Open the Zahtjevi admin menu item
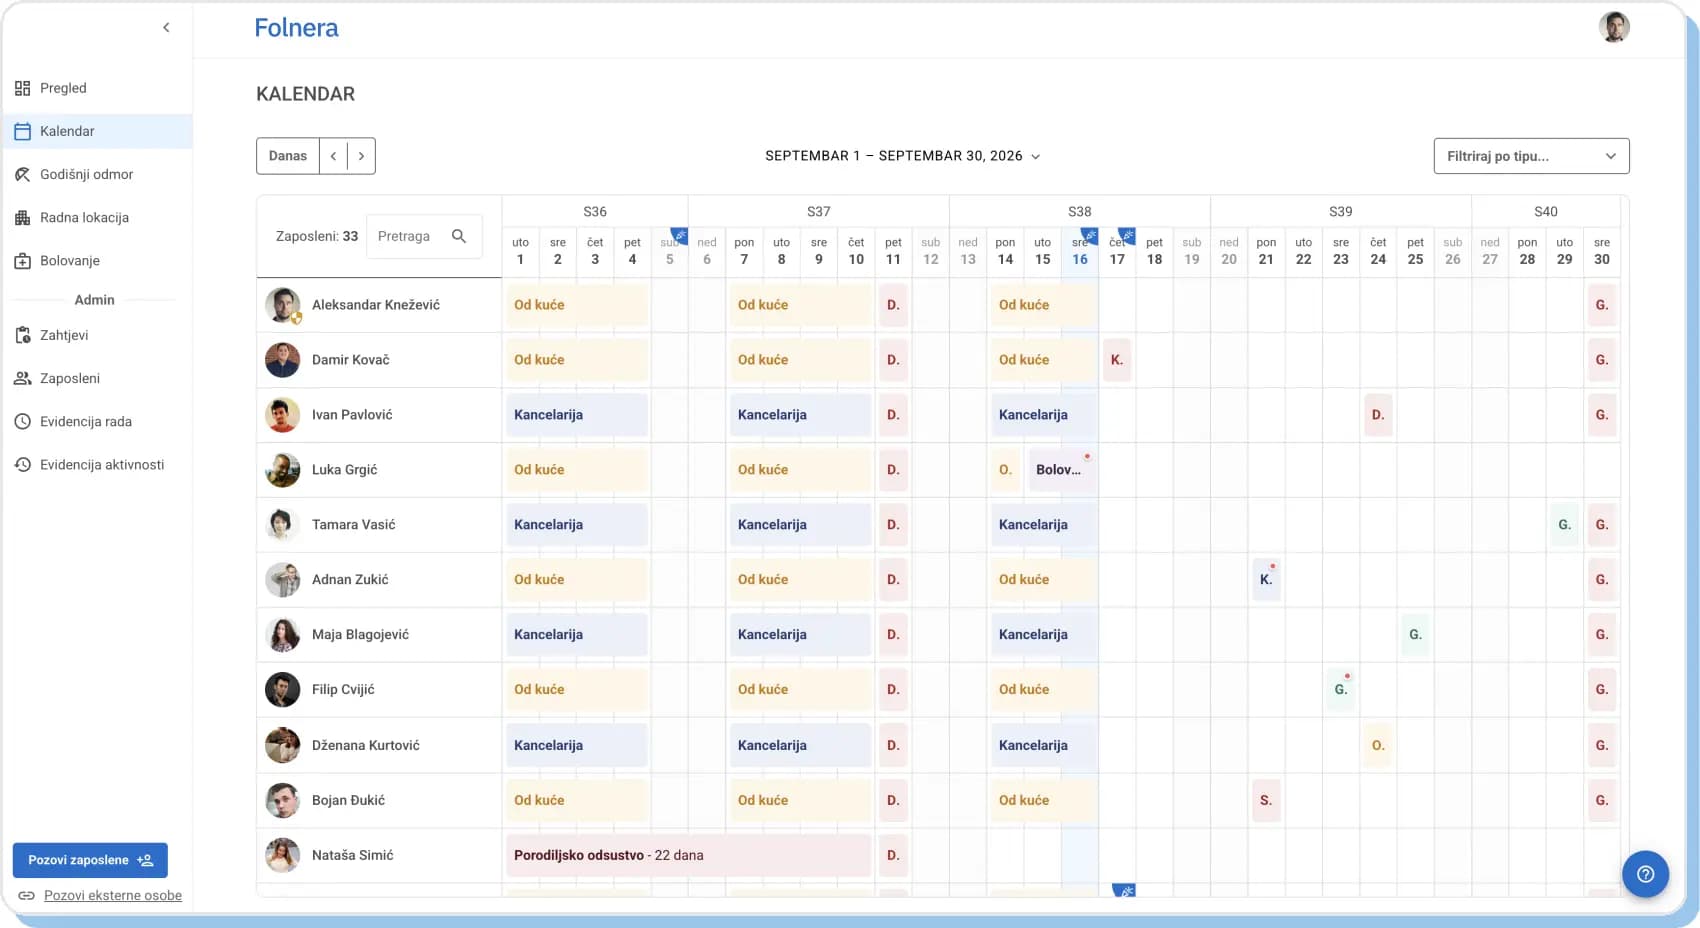1700x928 pixels. click(97, 335)
